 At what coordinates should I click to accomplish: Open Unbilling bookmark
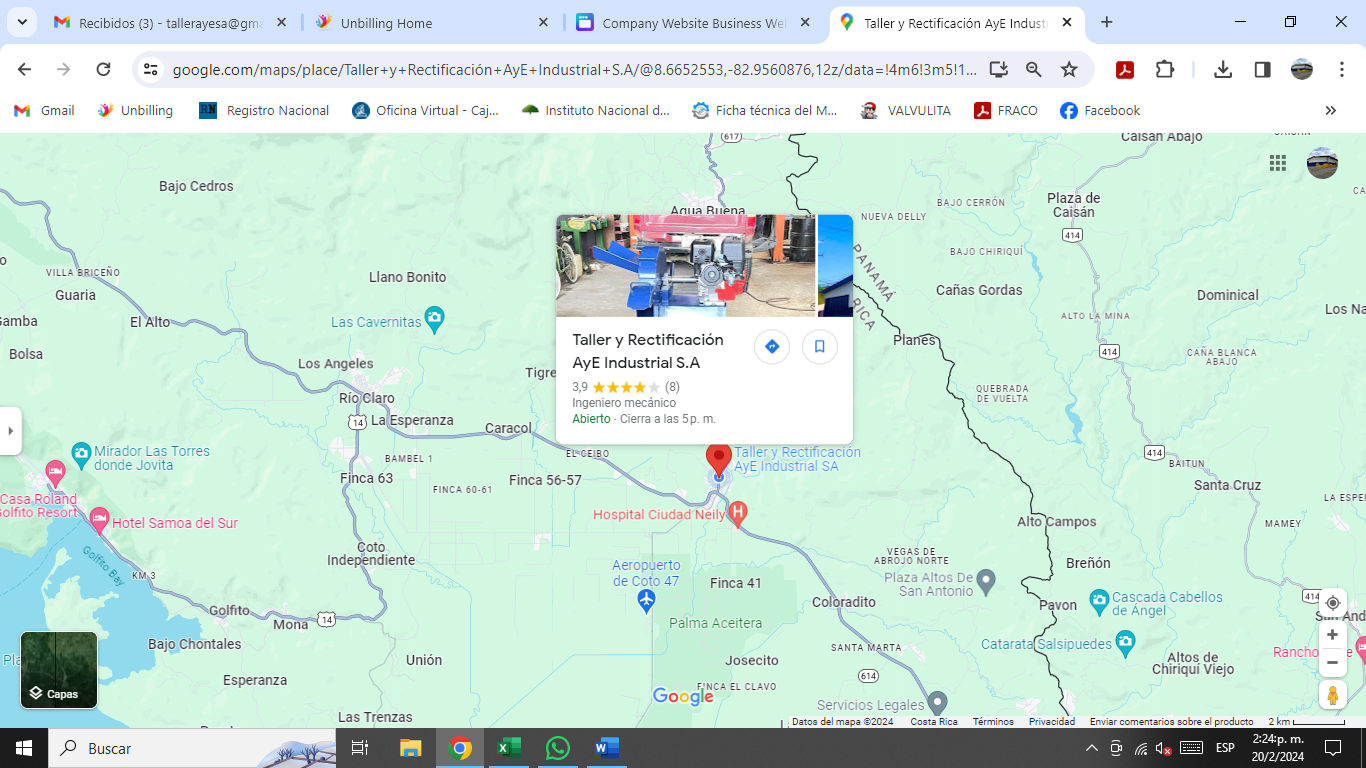click(135, 111)
